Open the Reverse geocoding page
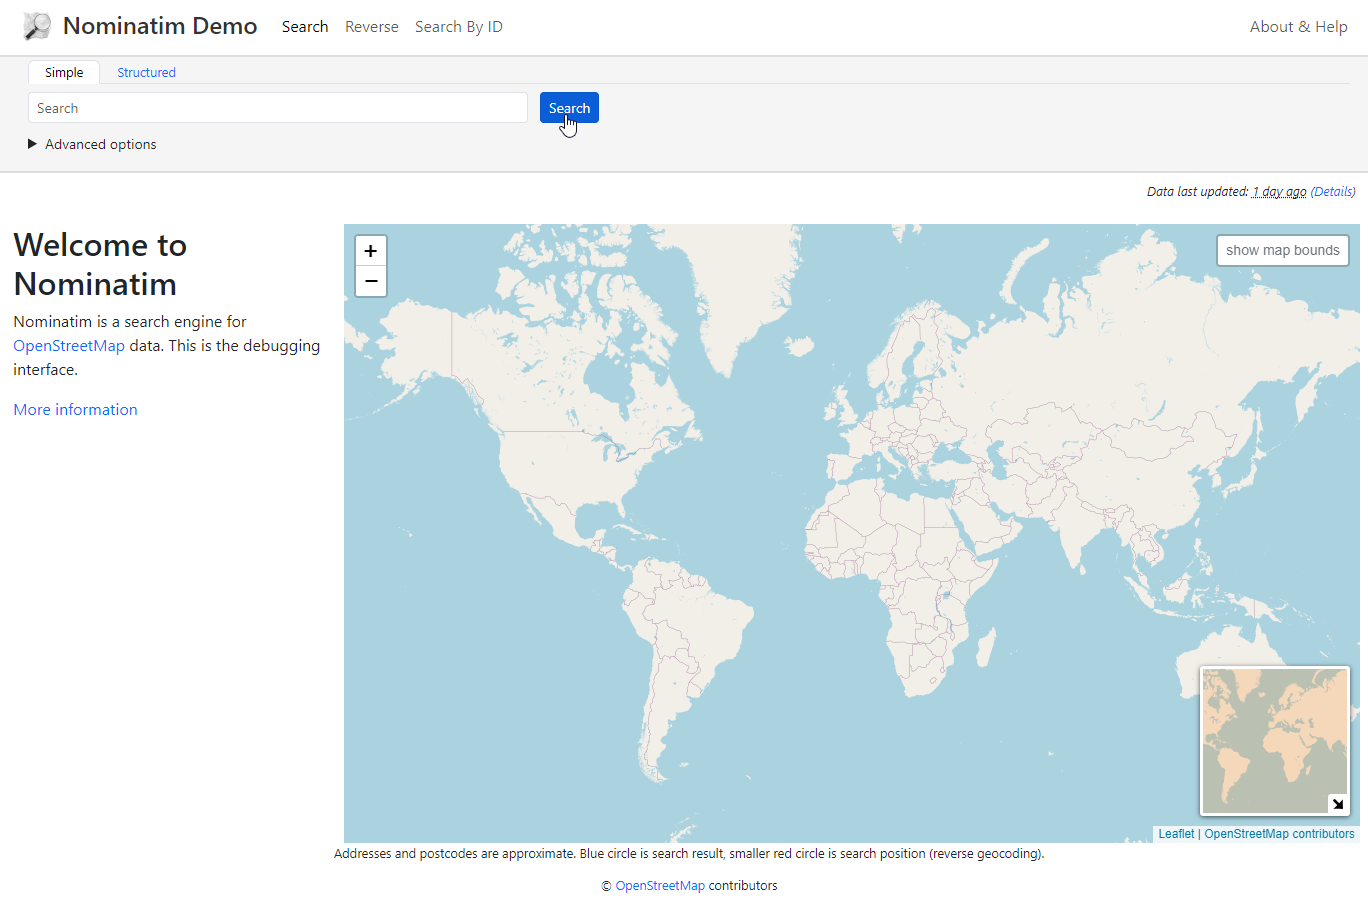 371,26
